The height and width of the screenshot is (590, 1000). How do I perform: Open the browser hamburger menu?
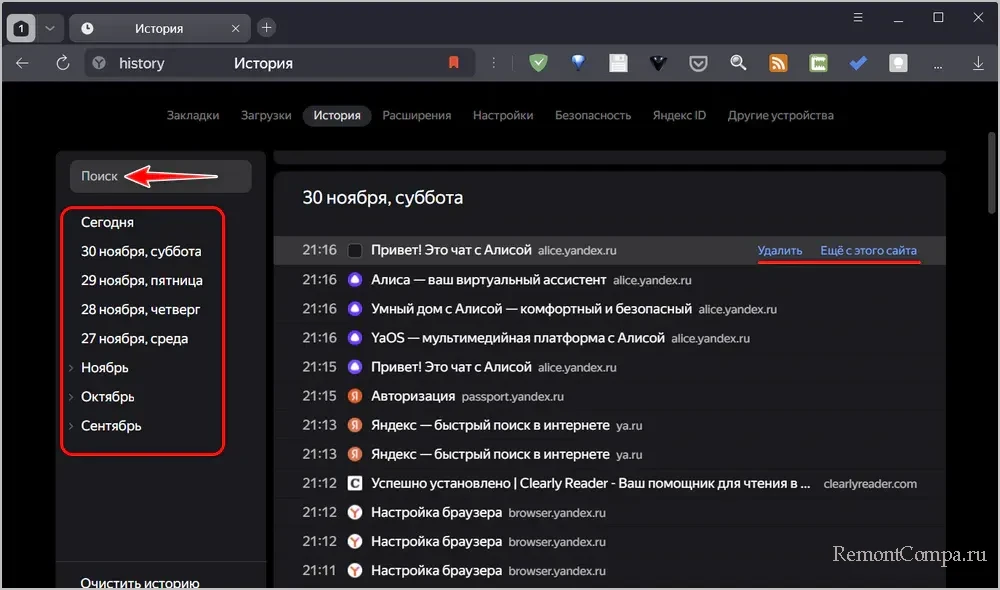point(858,18)
